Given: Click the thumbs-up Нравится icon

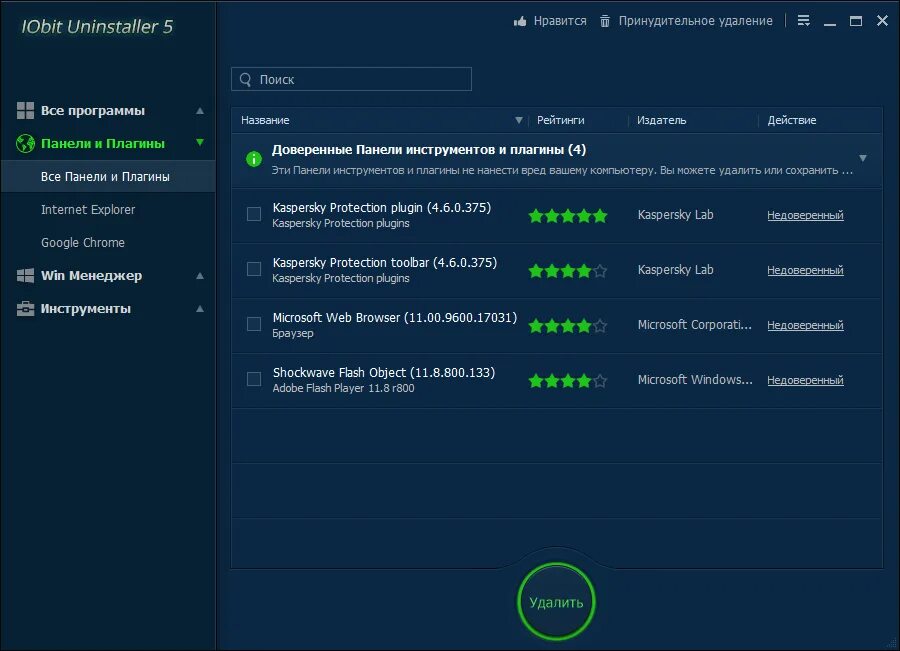Looking at the screenshot, I should (520, 21).
